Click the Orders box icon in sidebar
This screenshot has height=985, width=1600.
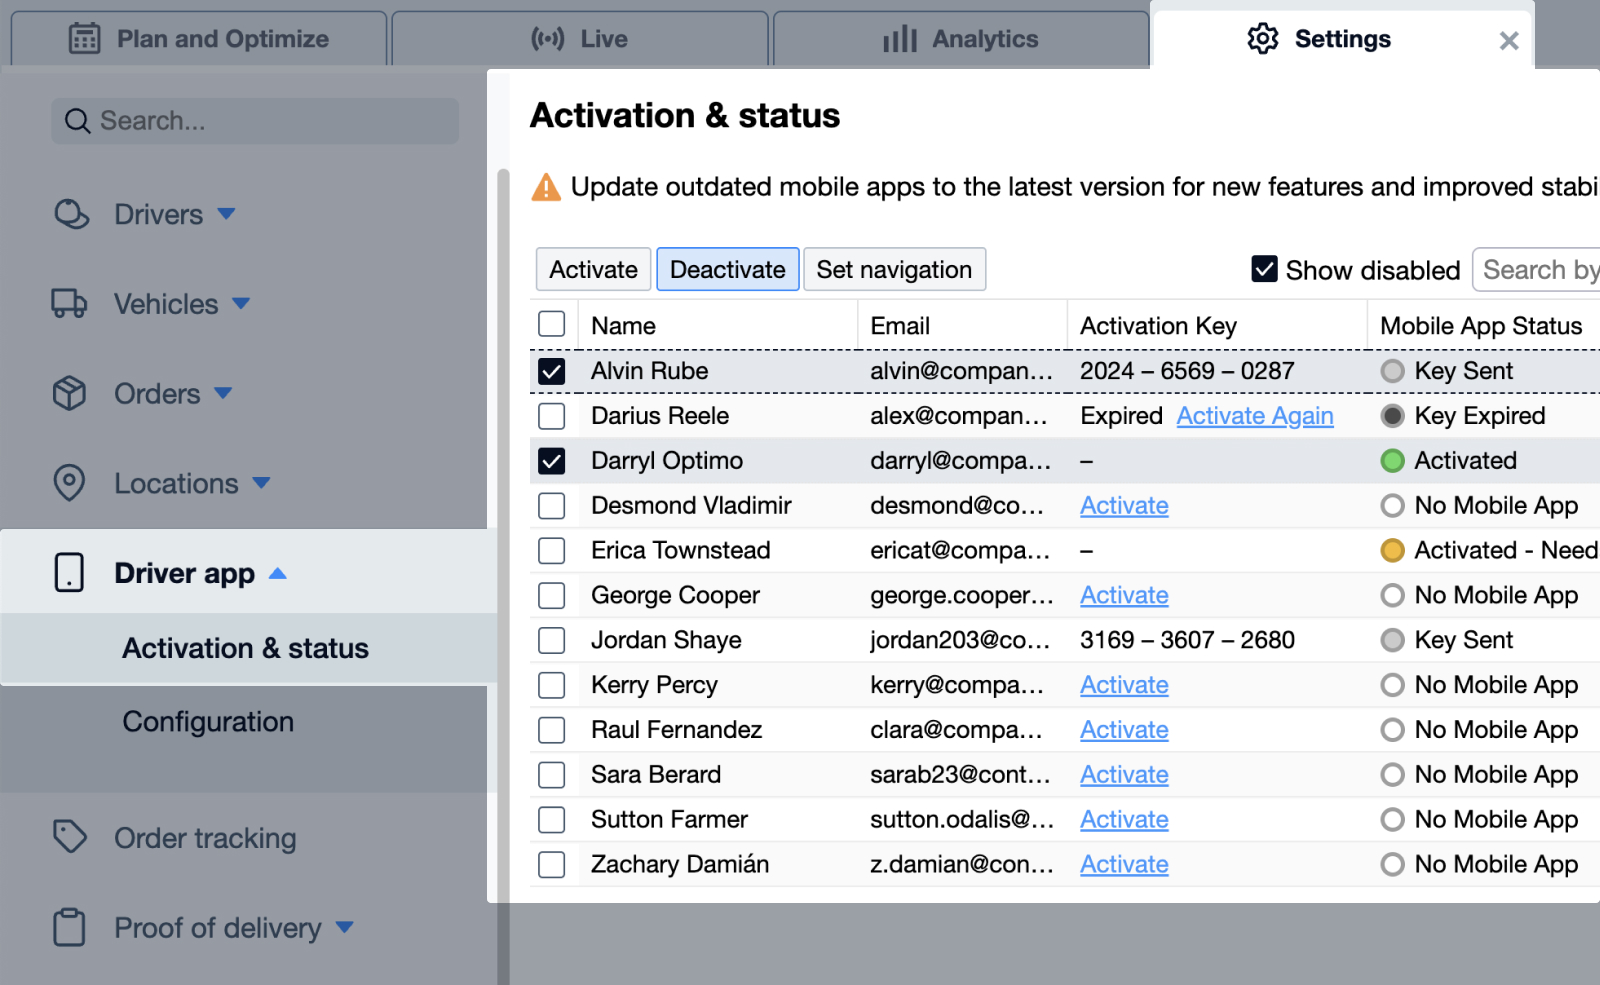pos(69,393)
